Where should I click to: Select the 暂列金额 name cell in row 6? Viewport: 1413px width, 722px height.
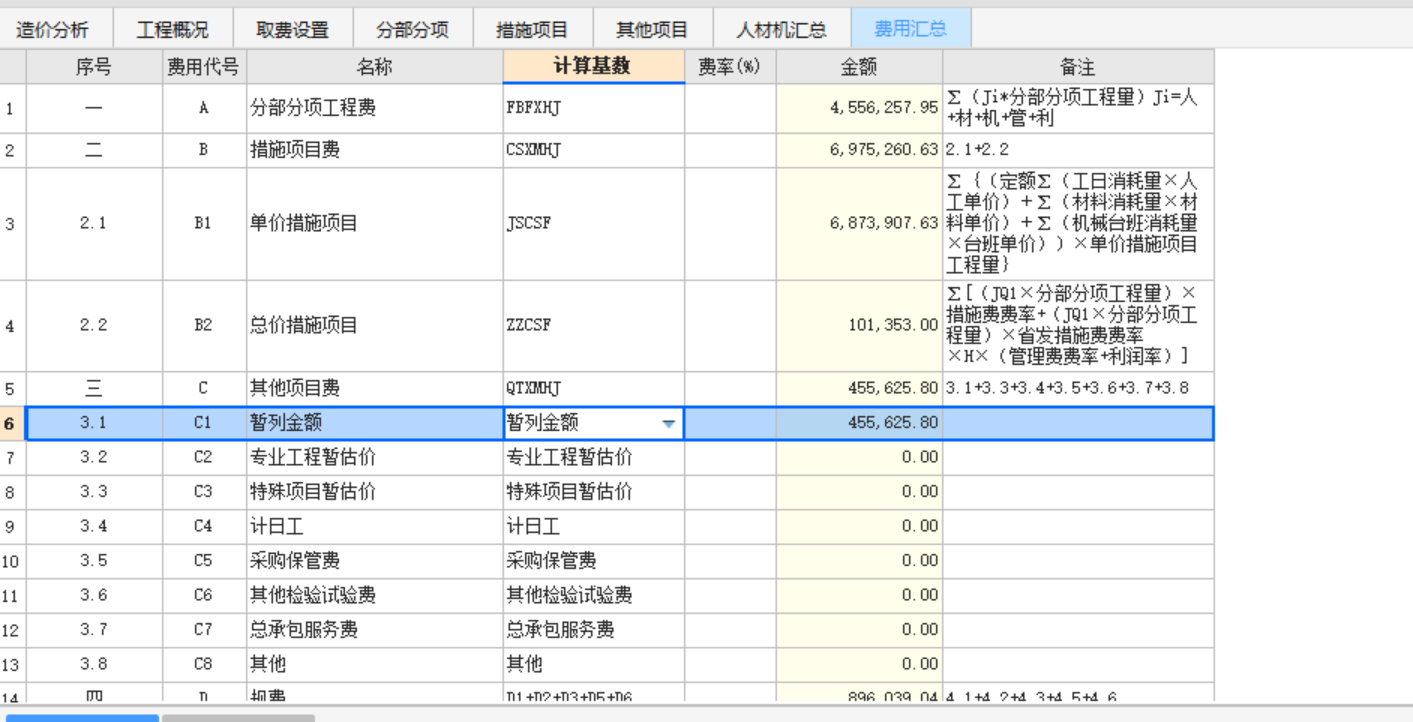tap(375, 424)
